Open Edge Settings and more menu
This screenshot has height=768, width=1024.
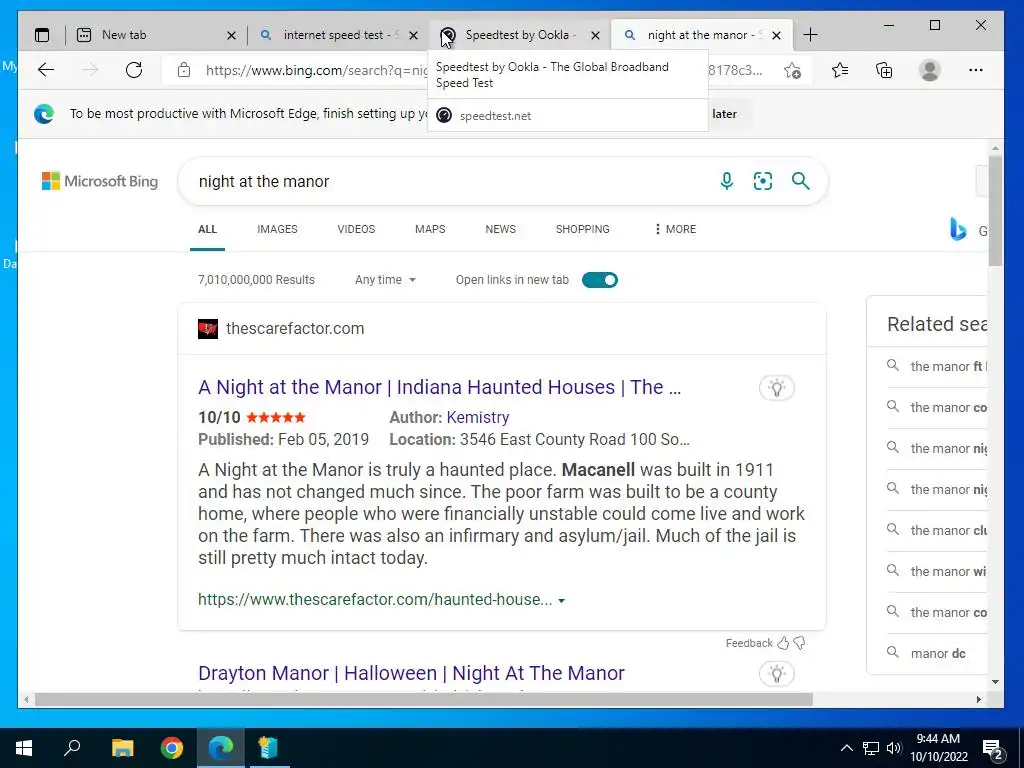point(976,70)
